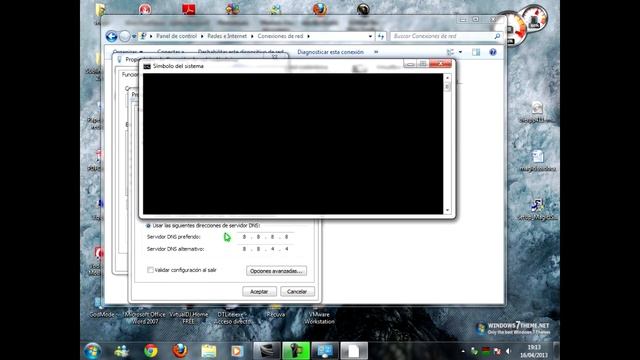Check 'Validar configuración al salir'
Viewport: 640px width, 360px height.
pyautogui.click(x=151, y=270)
